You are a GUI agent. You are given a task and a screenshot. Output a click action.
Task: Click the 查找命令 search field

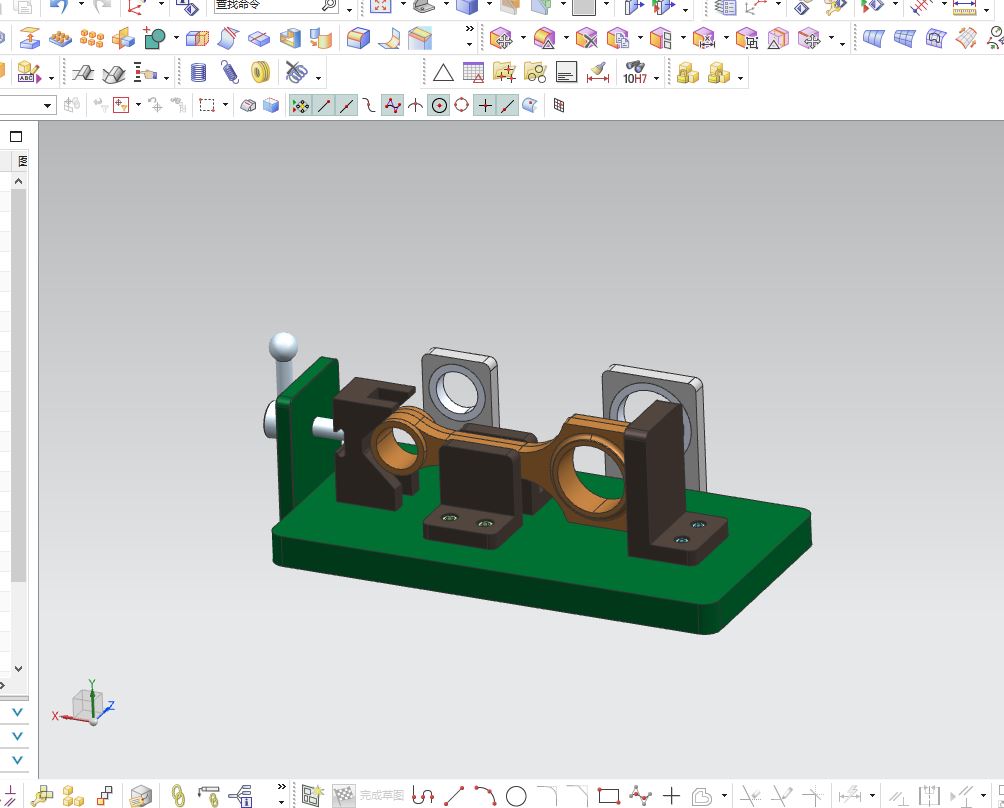click(276, 6)
